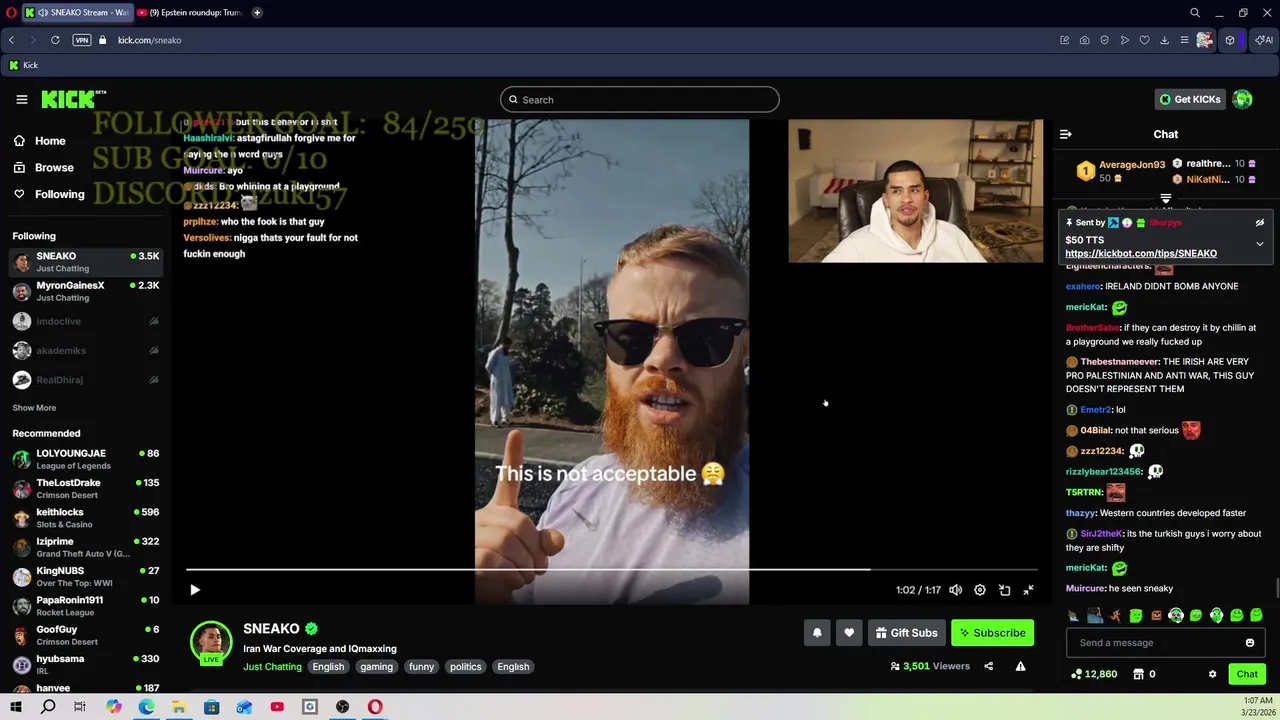Reload the page
The width and height of the screenshot is (1280, 720).
point(55,40)
